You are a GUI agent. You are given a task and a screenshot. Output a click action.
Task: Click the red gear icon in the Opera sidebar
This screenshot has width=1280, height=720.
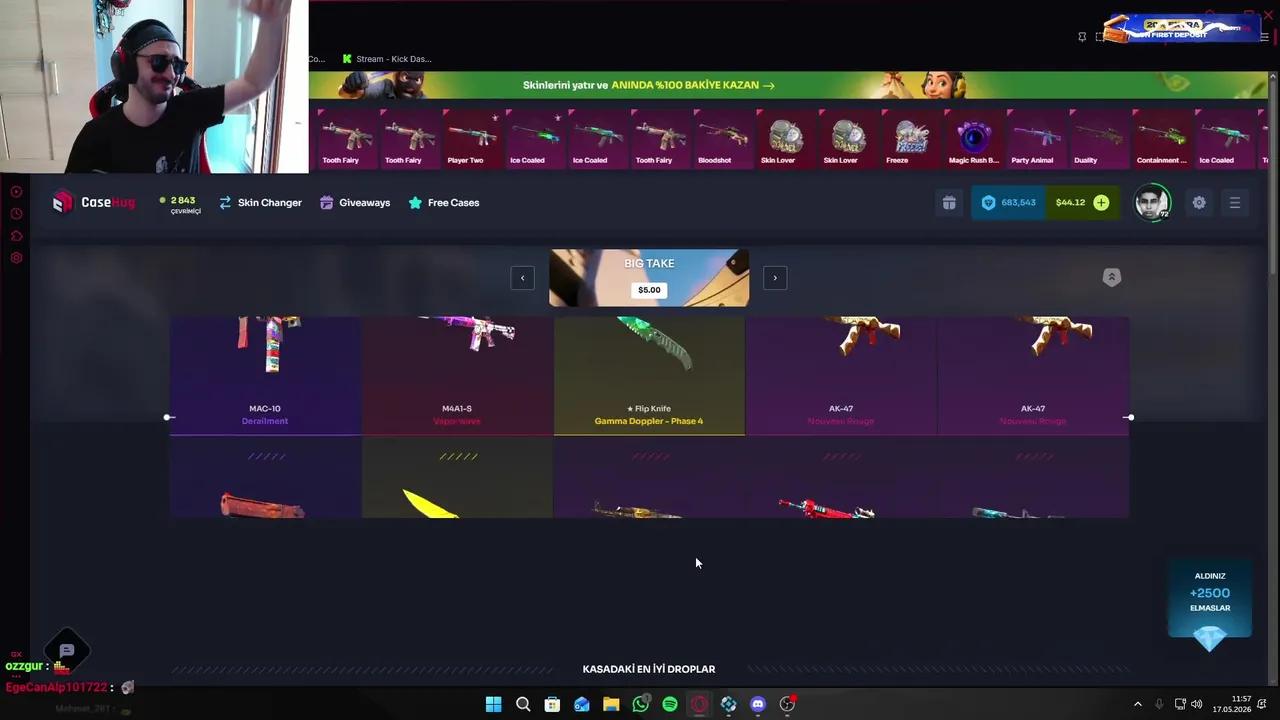click(16, 258)
